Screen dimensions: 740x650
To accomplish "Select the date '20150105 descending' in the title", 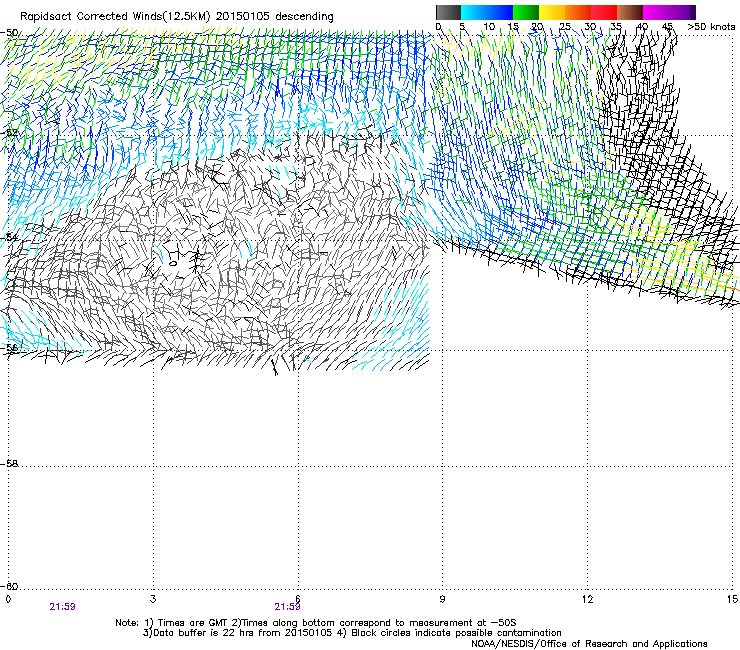I will pos(275,17).
